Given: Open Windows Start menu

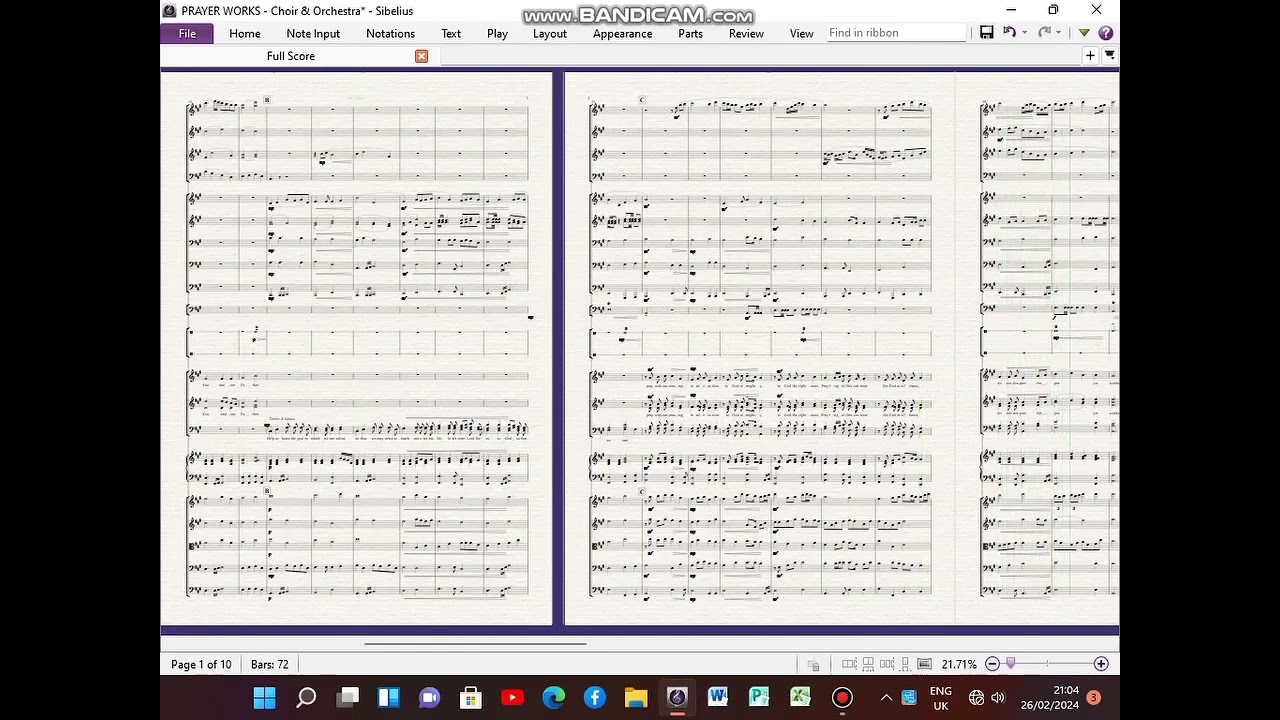Looking at the screenshot, I should [x=264, y=697].
